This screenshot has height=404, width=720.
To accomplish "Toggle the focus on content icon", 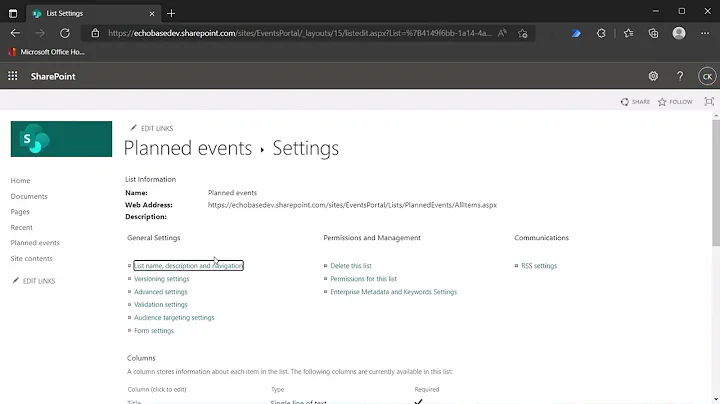I will click(x=709, y=101).
